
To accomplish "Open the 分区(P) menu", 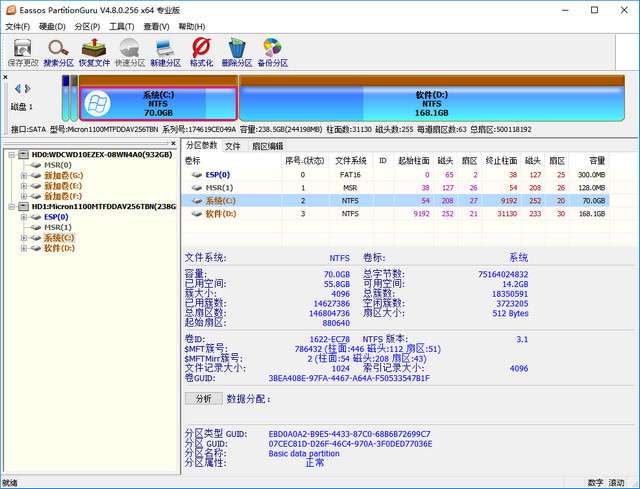I will point(87,27).
